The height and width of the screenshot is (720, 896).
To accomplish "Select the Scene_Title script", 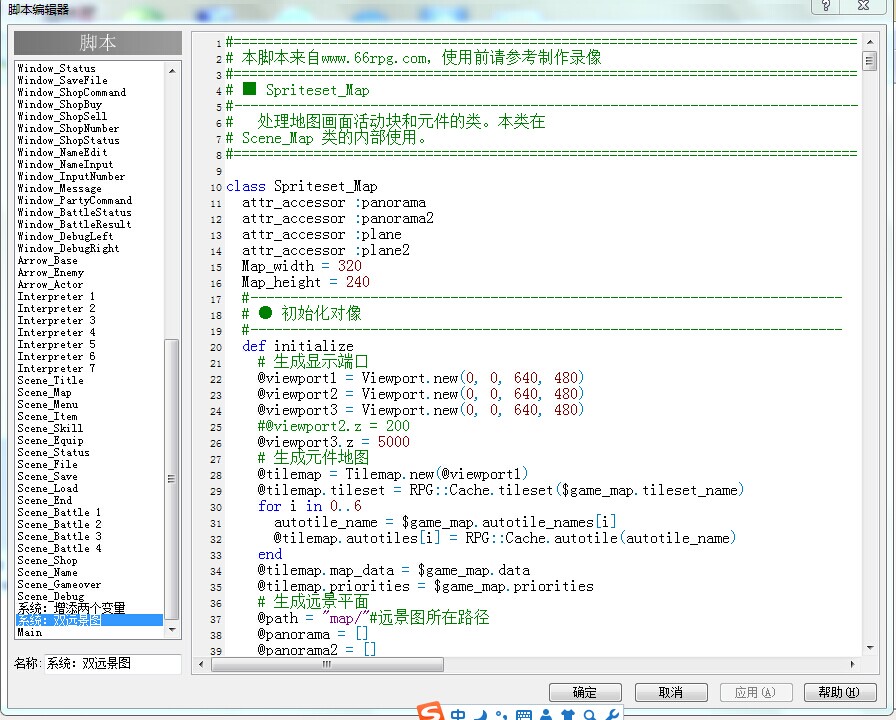I will [89, 381].
